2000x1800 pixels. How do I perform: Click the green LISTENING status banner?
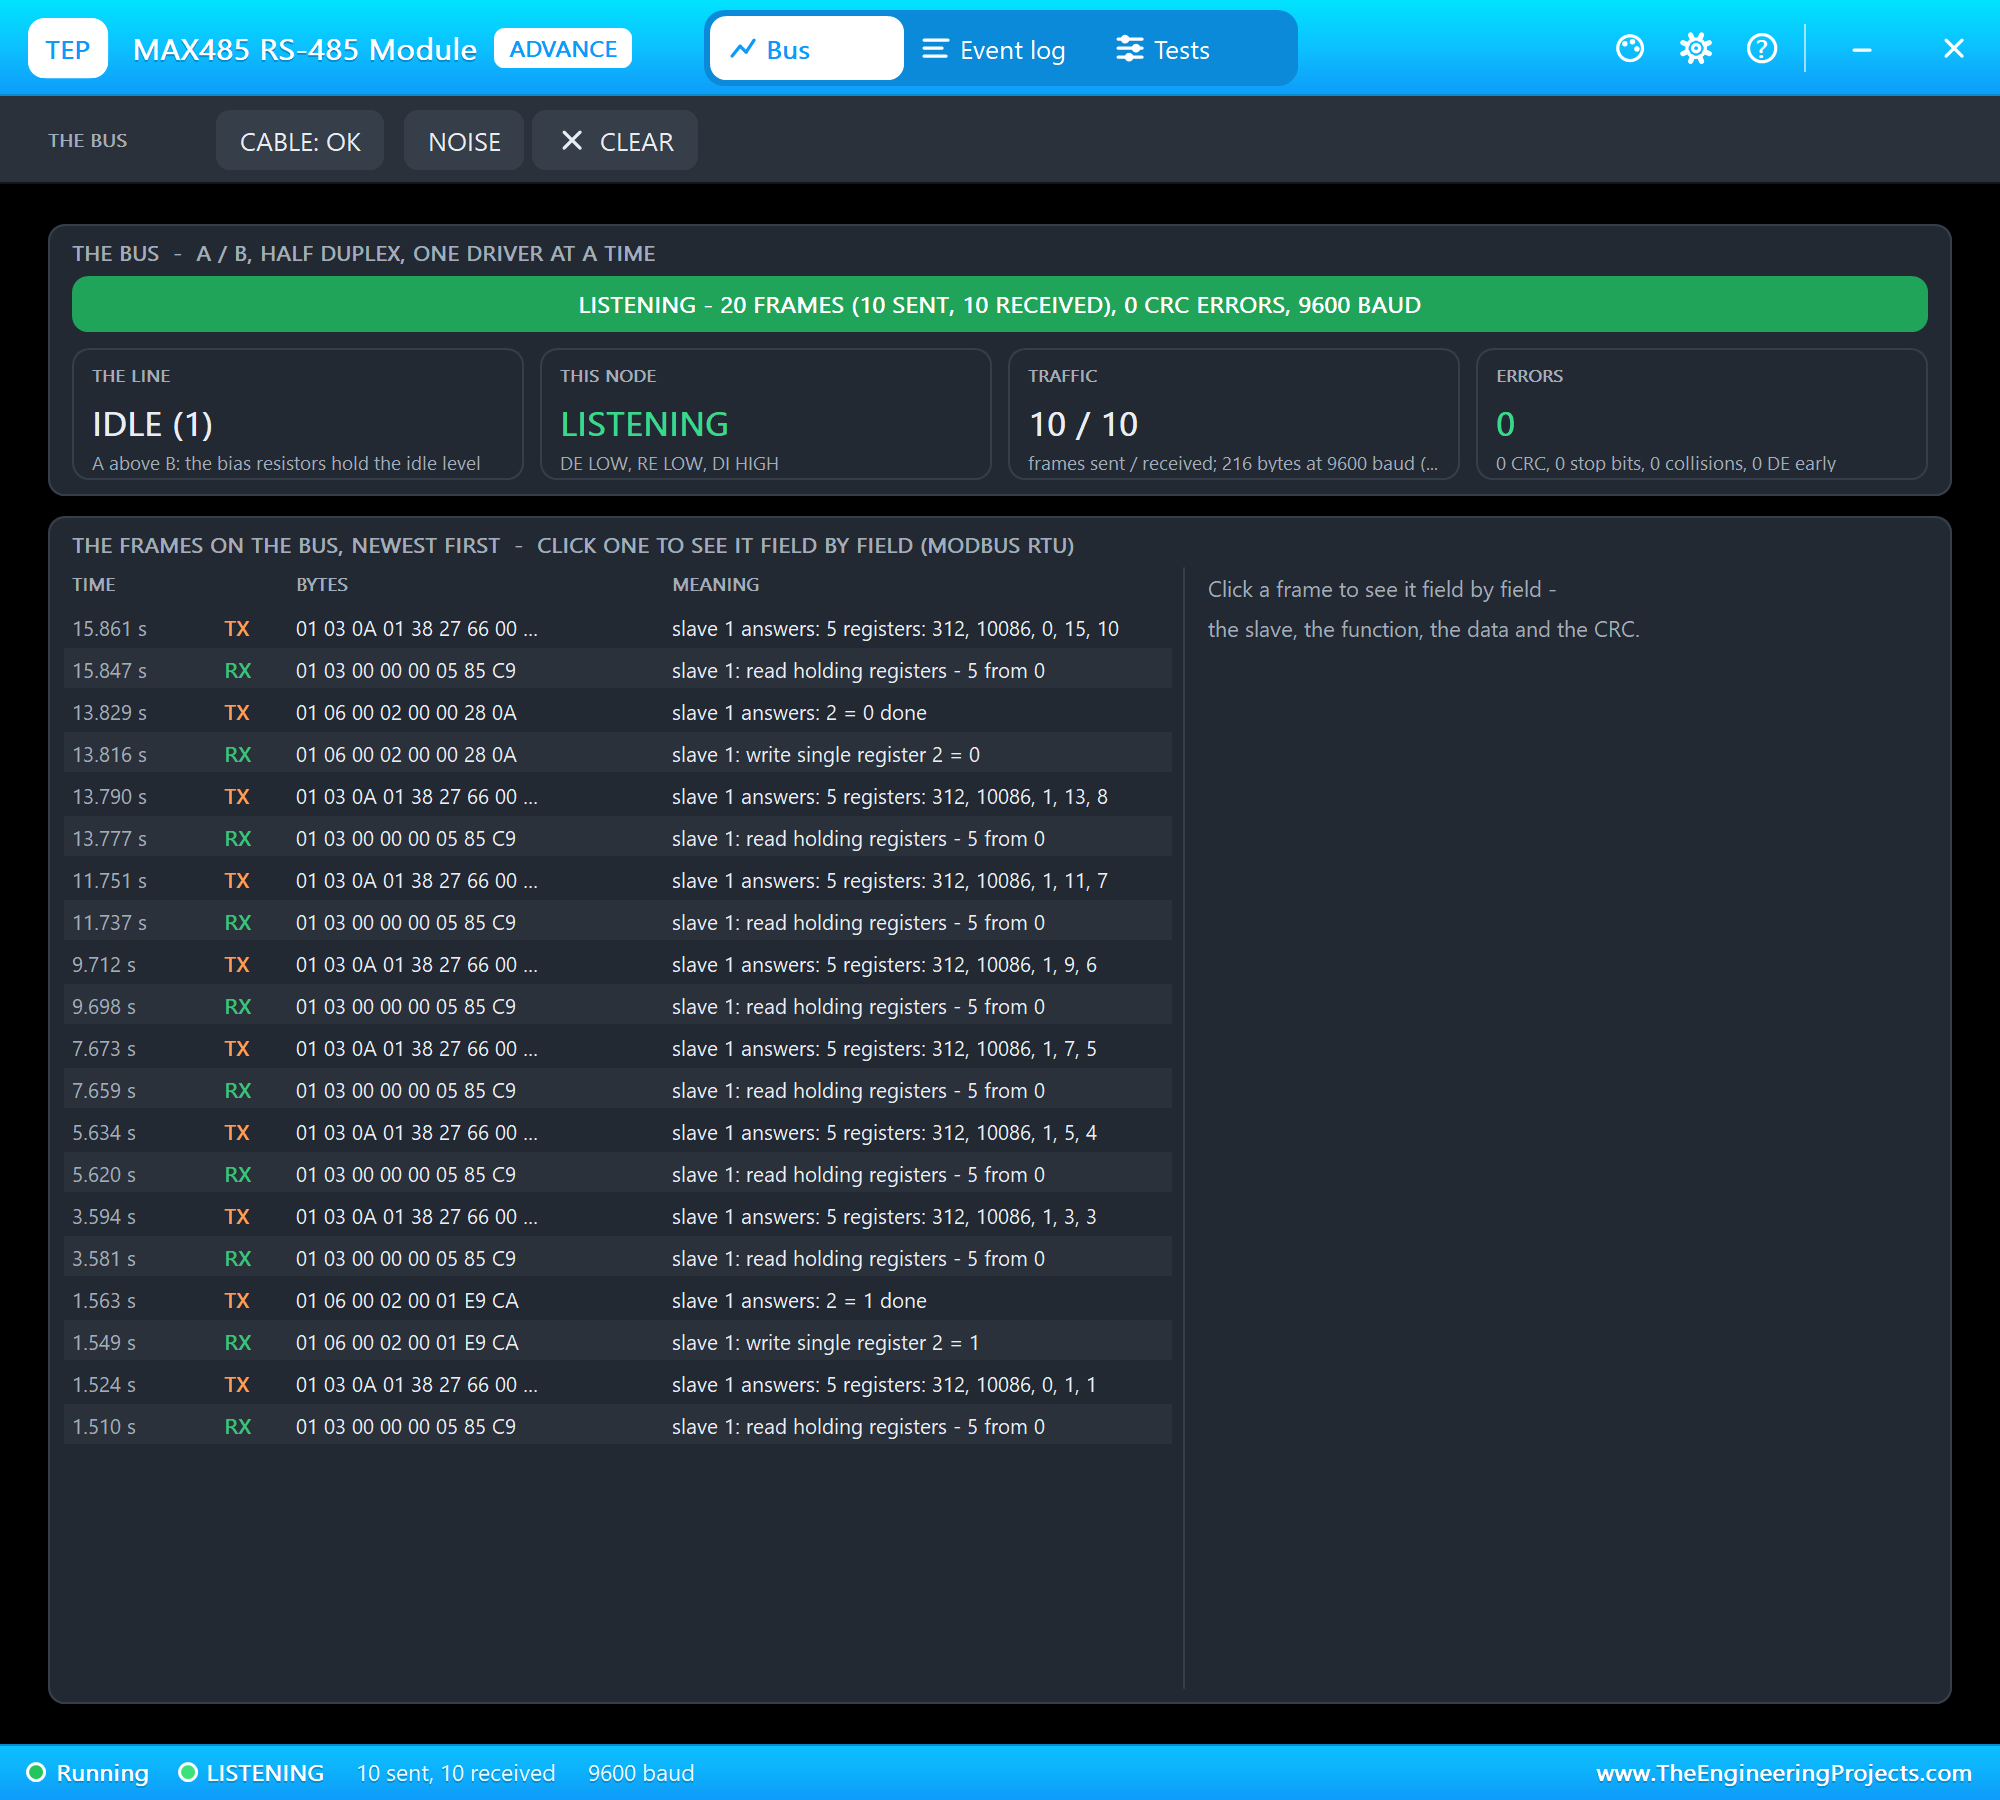[x=1000, y=304]
